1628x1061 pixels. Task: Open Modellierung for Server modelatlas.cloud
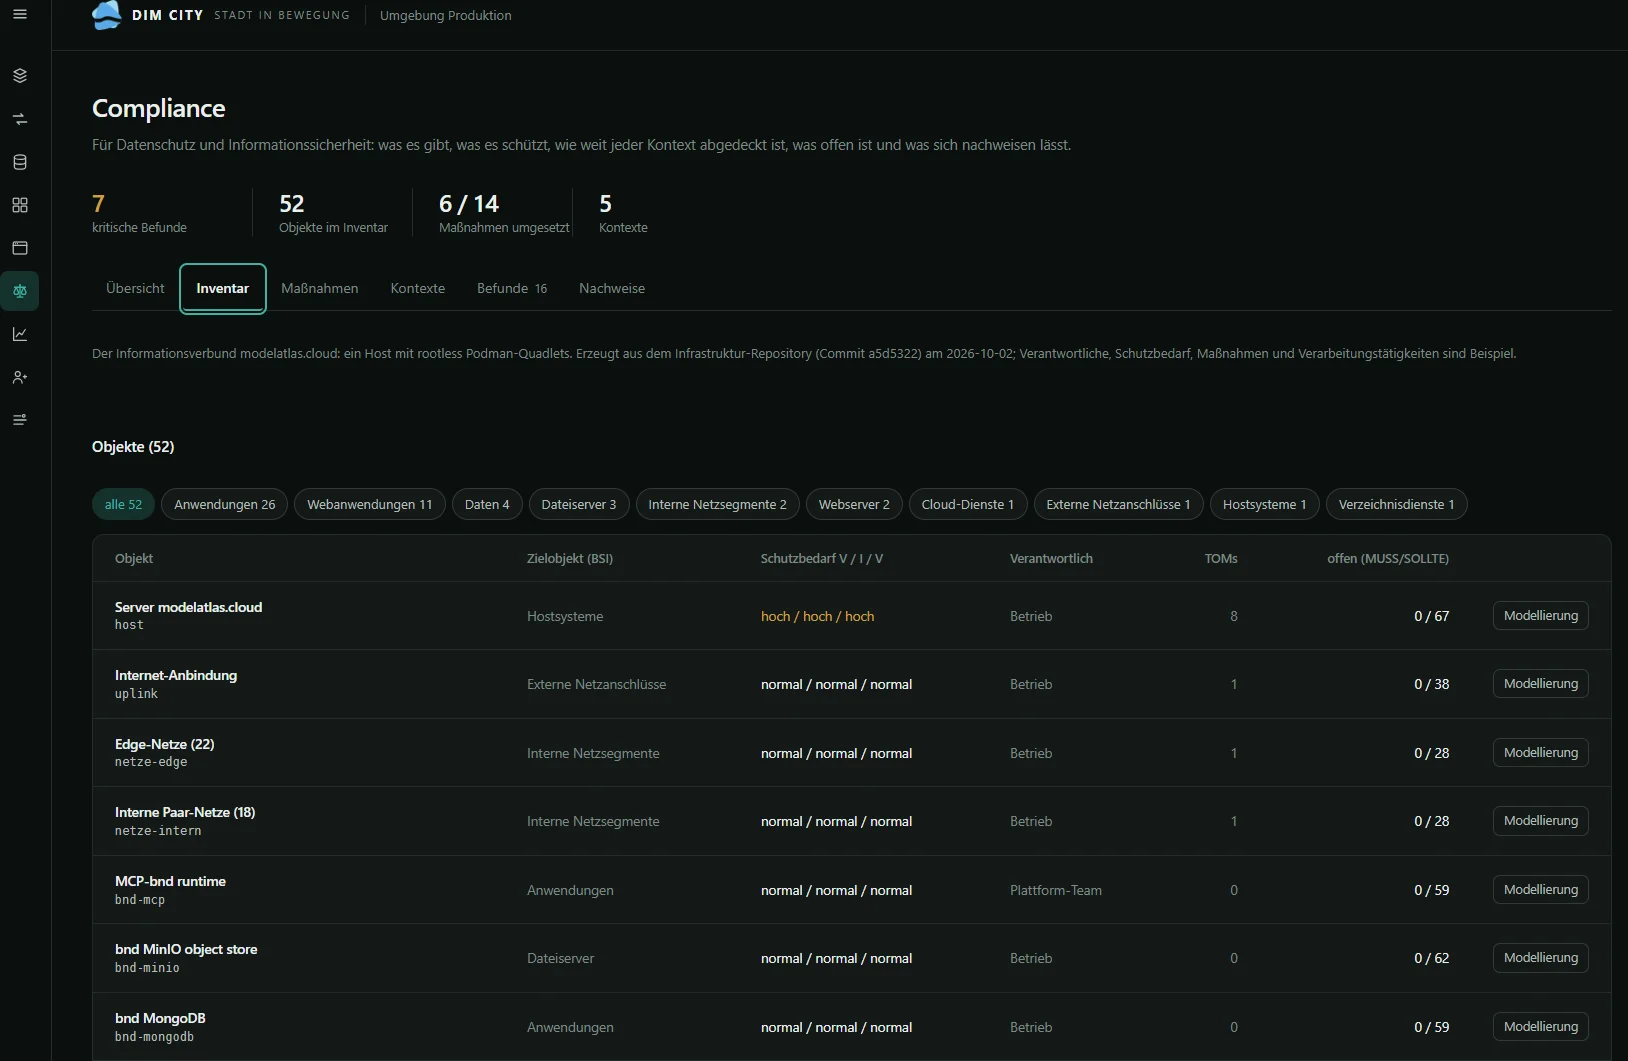[1541, 616]
